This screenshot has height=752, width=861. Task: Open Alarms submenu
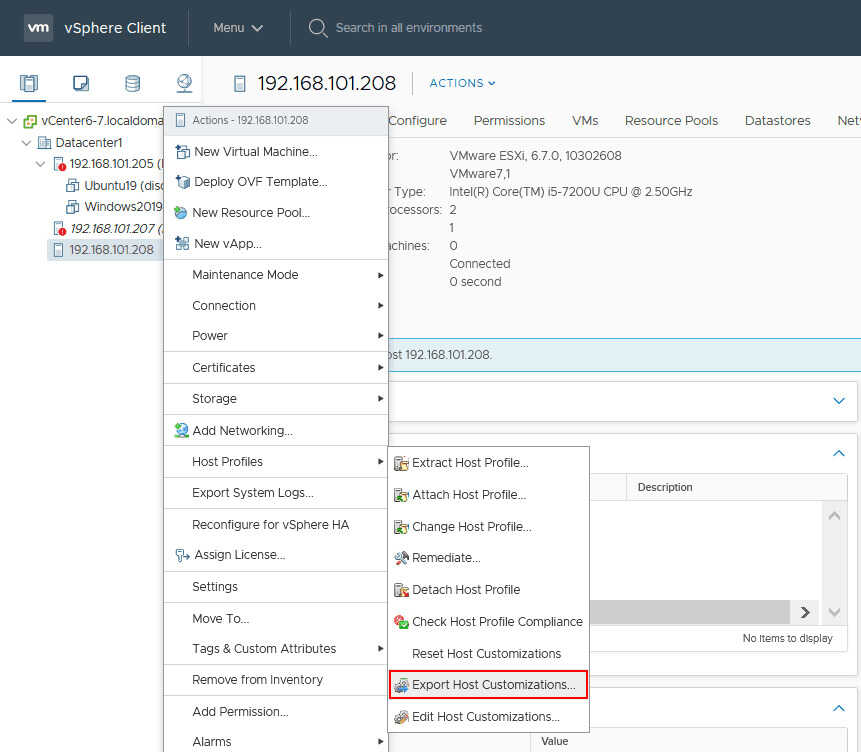(x=276, y=742)
